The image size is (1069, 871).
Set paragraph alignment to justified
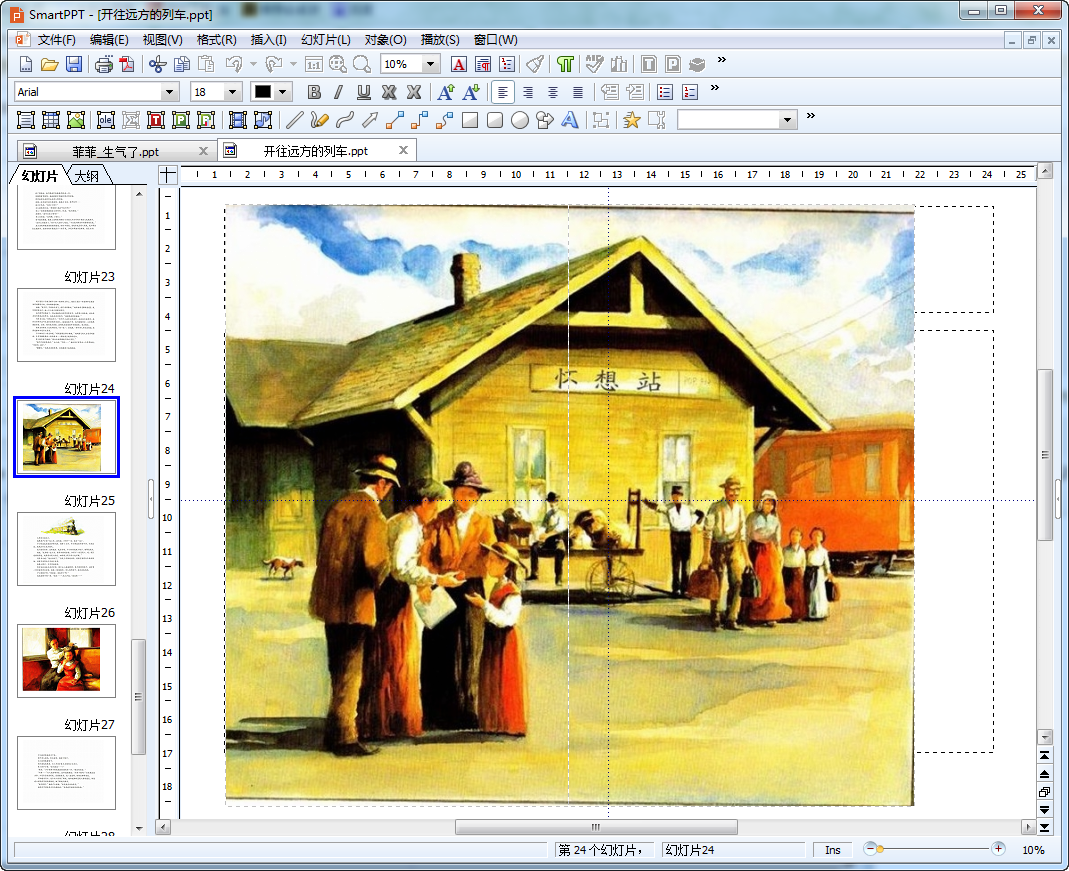click(x=577, y=92)
